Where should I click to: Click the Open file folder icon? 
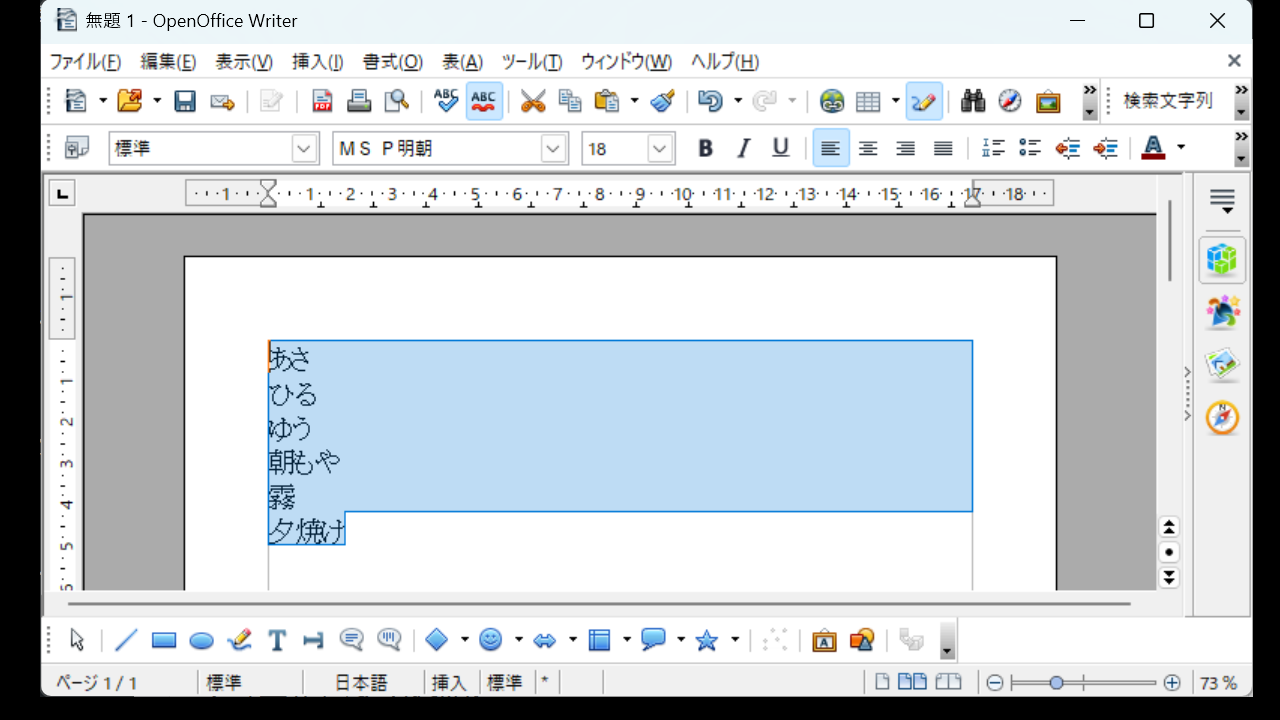click(130, 101)
